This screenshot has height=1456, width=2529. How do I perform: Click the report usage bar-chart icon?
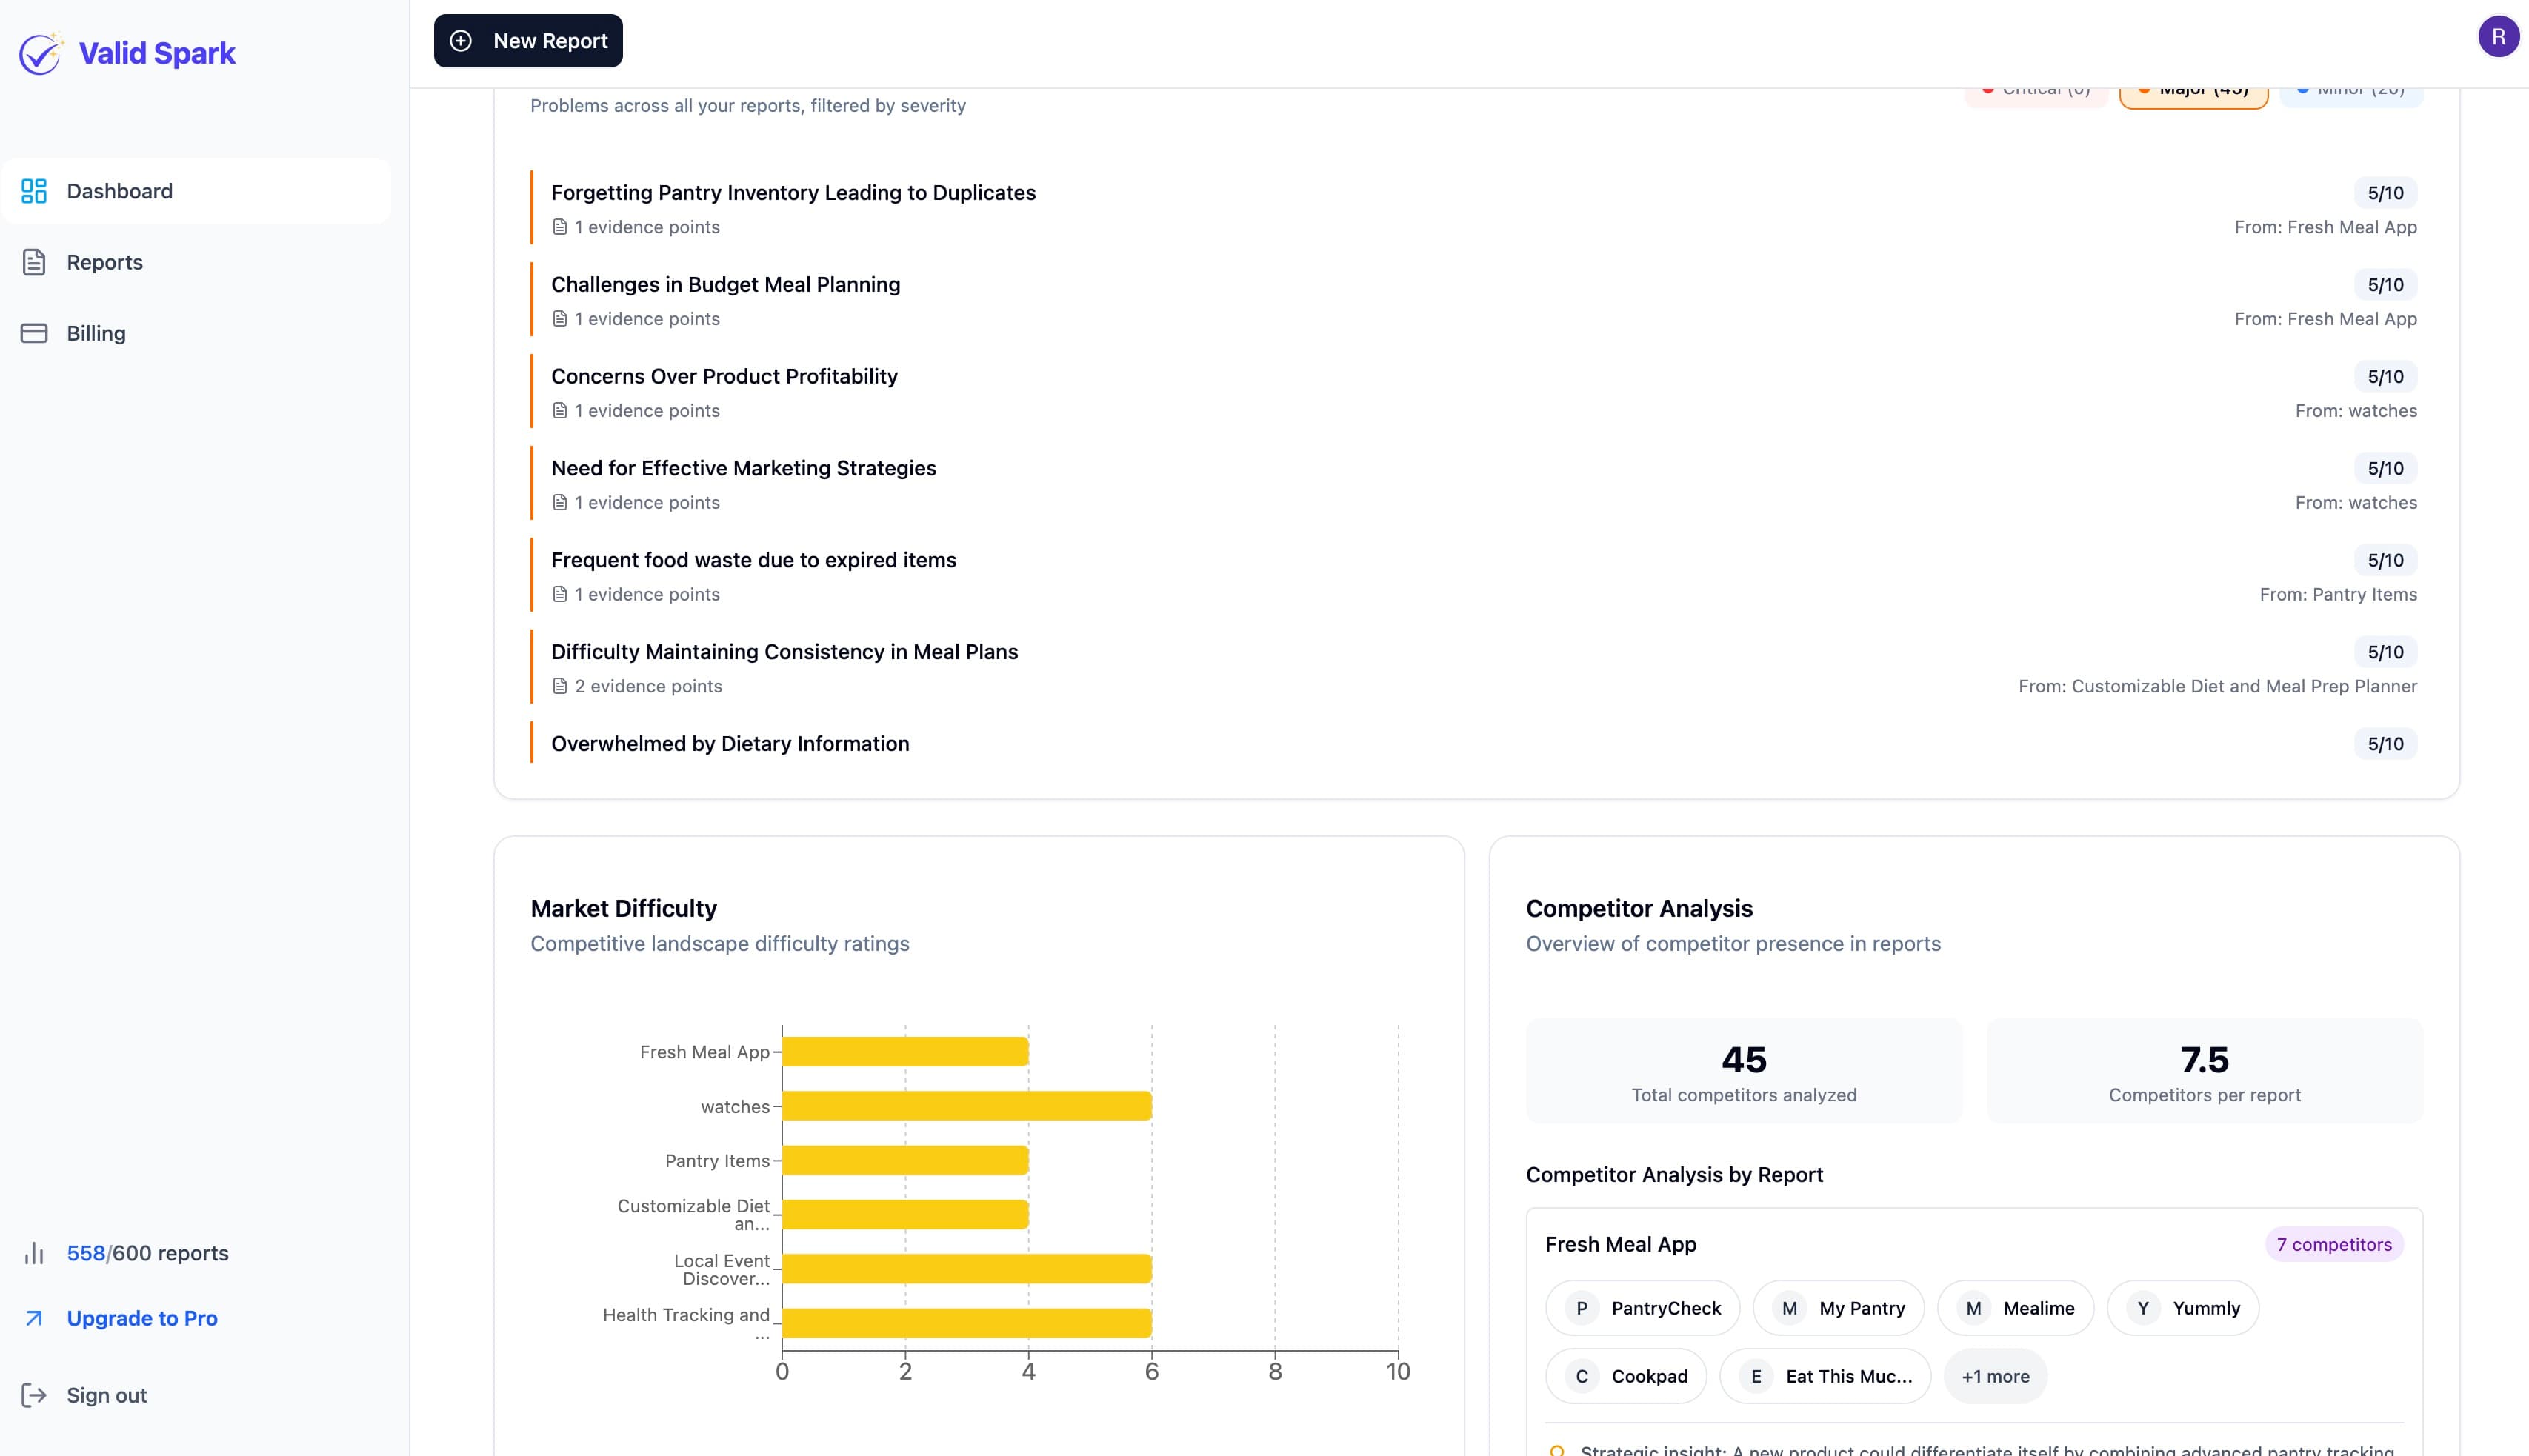point(35,1252)
